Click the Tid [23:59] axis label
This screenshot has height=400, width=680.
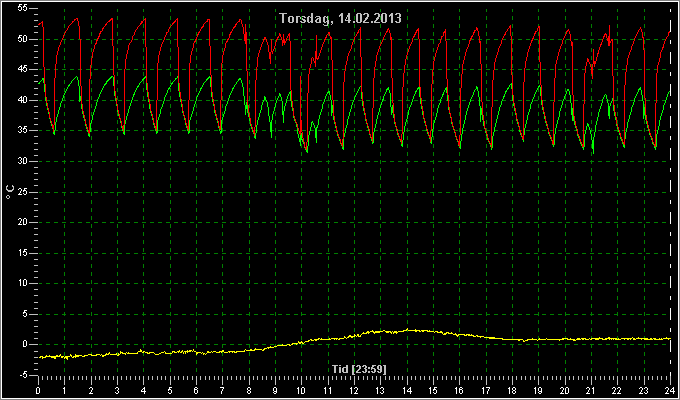(x=359, y=369)
